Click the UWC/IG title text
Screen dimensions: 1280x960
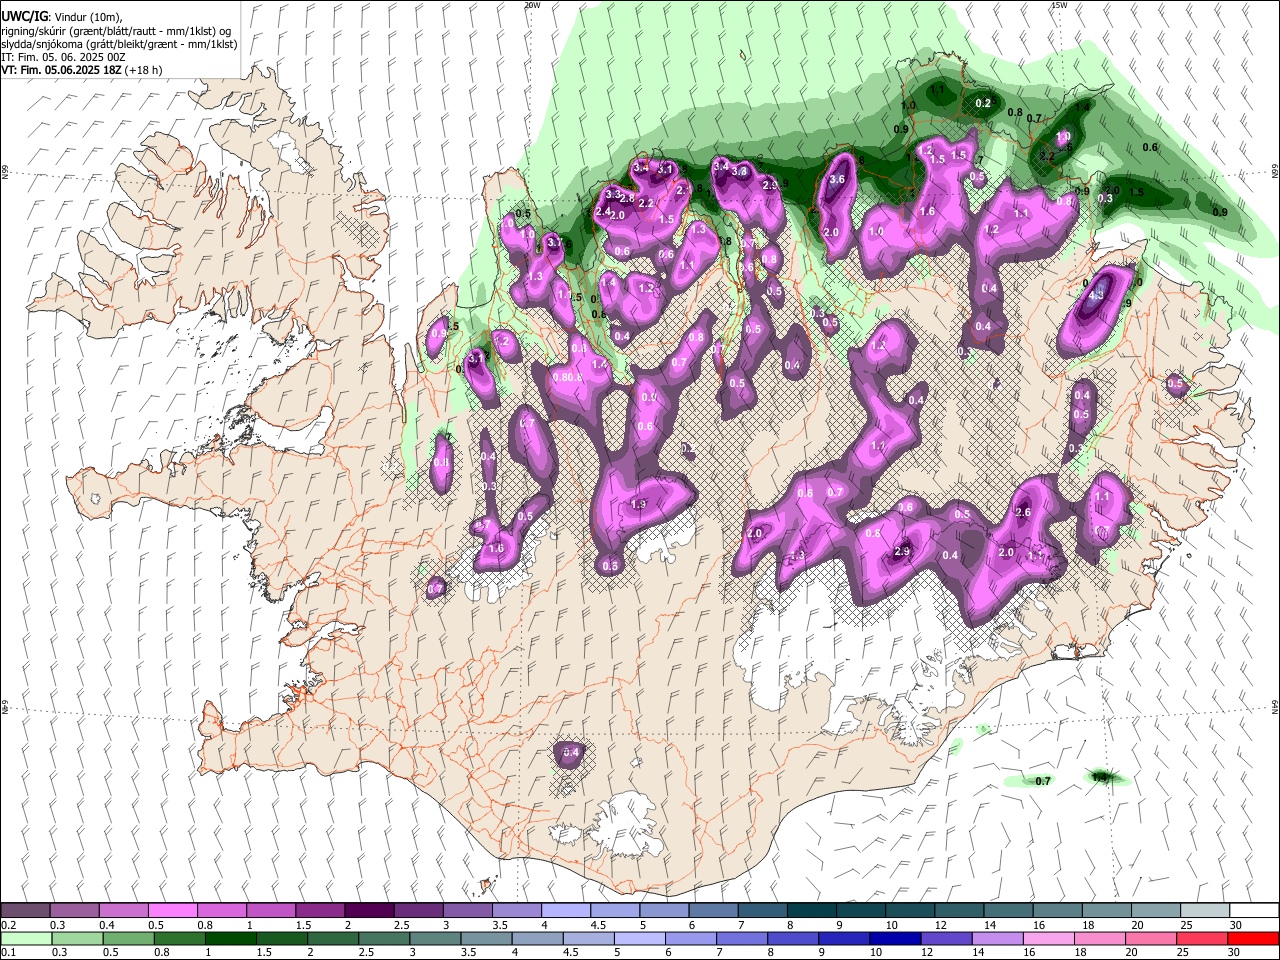coord(24,17)
